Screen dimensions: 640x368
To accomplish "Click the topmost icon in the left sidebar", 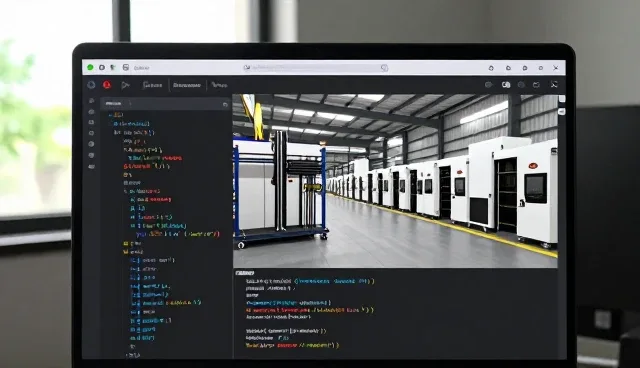I will (91, 100).
